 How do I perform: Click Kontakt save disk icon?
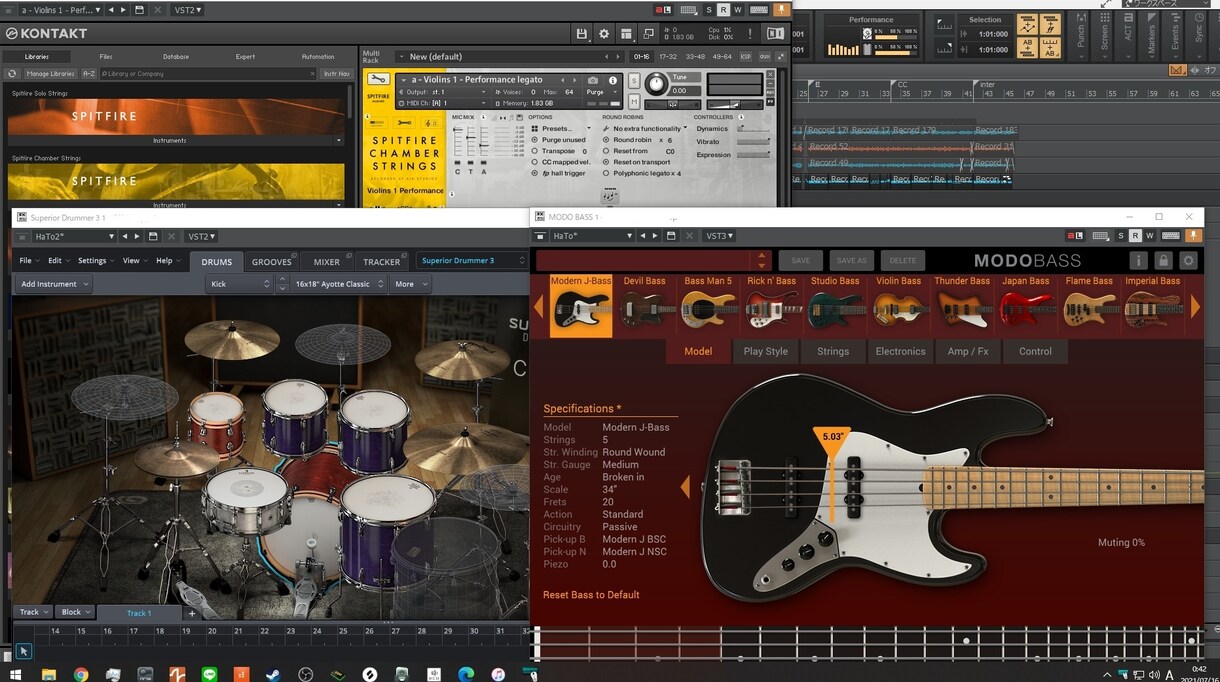tap(582, 33)
